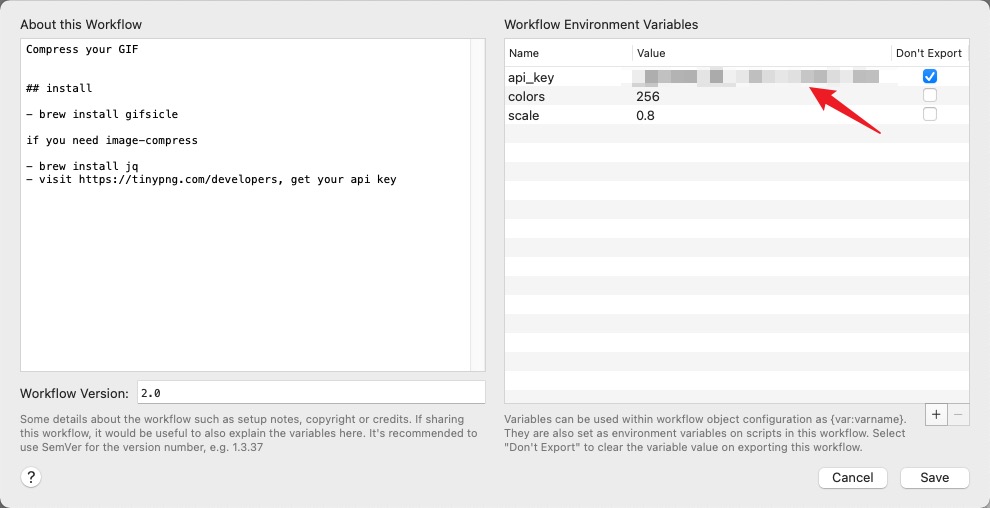Add a new environment variable with plus button
Image resolution: width=990 pixels, height=508 pixels.
point(936,414)
